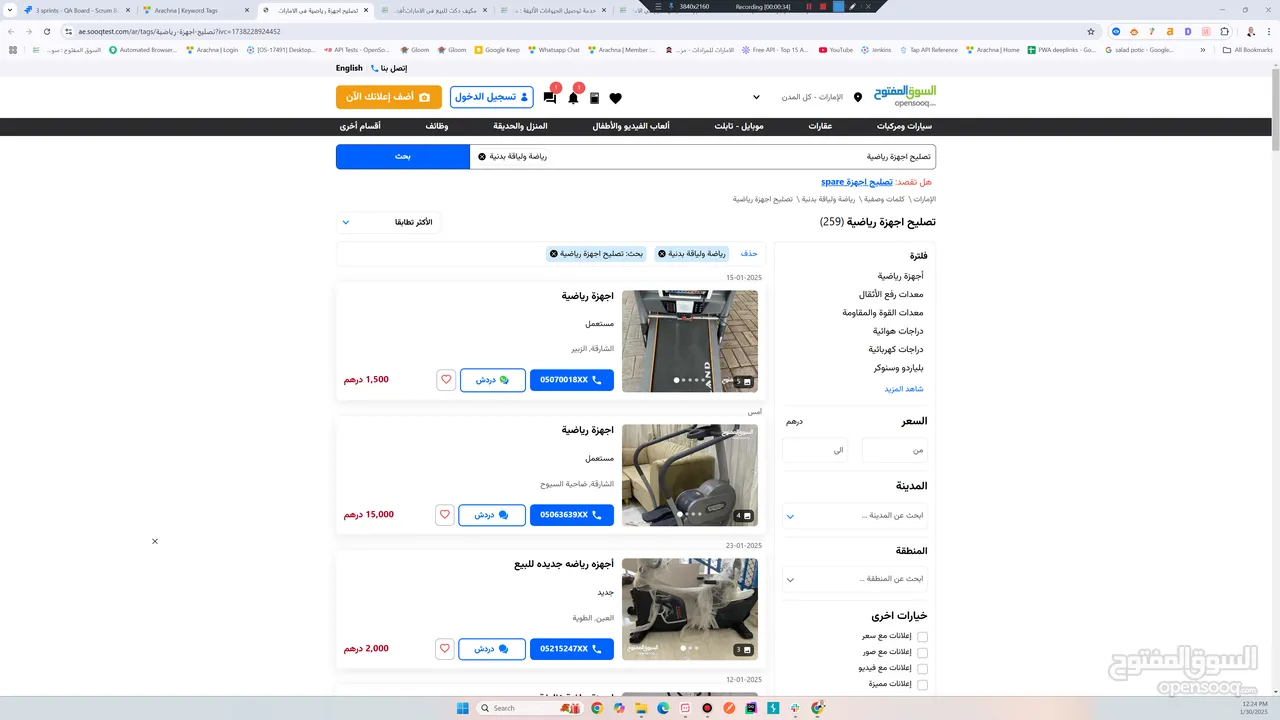Image resolution: width=1280 pixels, height=720 pixels.
Task: Expand 'شاهد المزيد' in category filter
Action: 903,389
